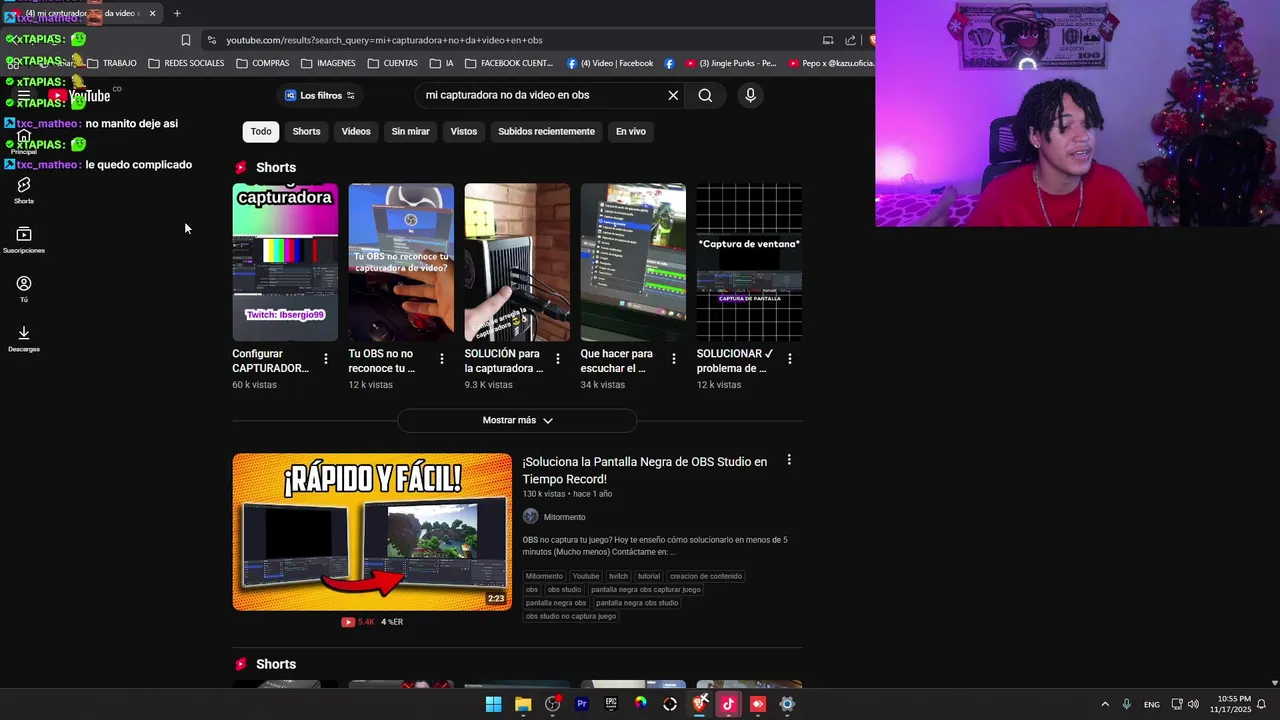
Task: Open the Soluciona la Pantalla Negra video title
Action: pyautogui.click(x=645, y=470)
